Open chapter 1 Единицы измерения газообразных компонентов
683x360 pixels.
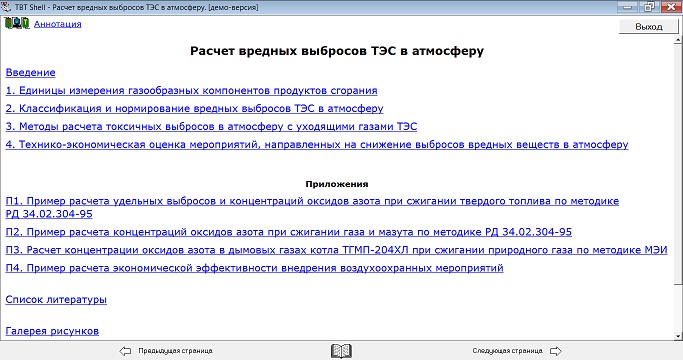click(191, 91)
